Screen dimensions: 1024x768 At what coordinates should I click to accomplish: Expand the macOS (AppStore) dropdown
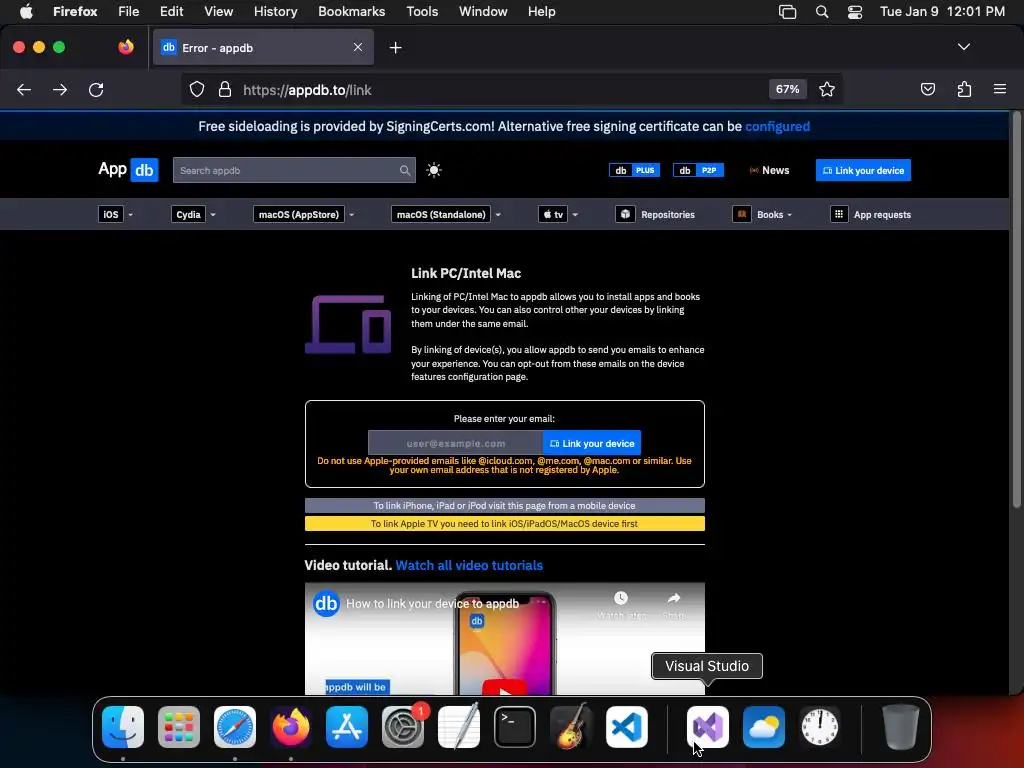(304, 214)
